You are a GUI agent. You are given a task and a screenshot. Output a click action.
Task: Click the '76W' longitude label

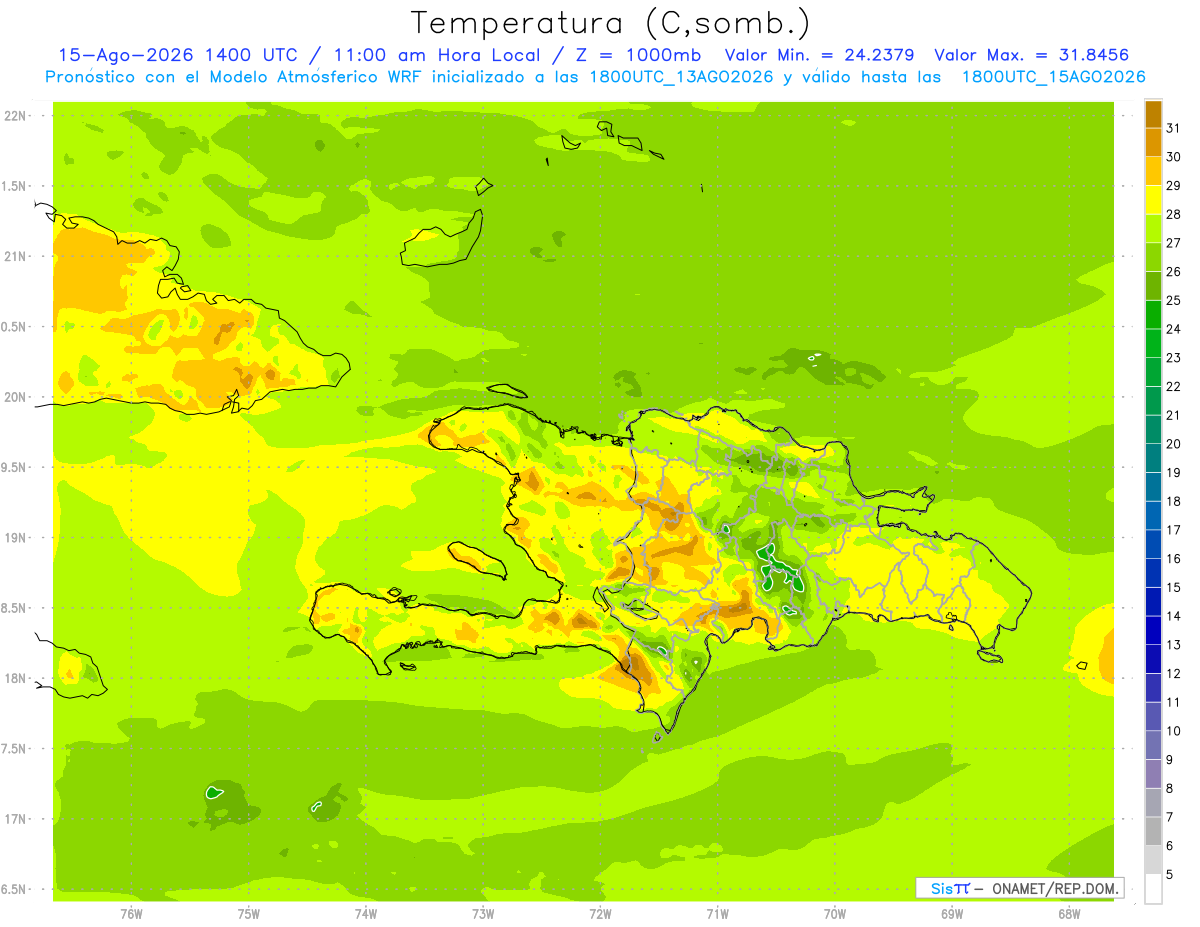click(131, 914)
